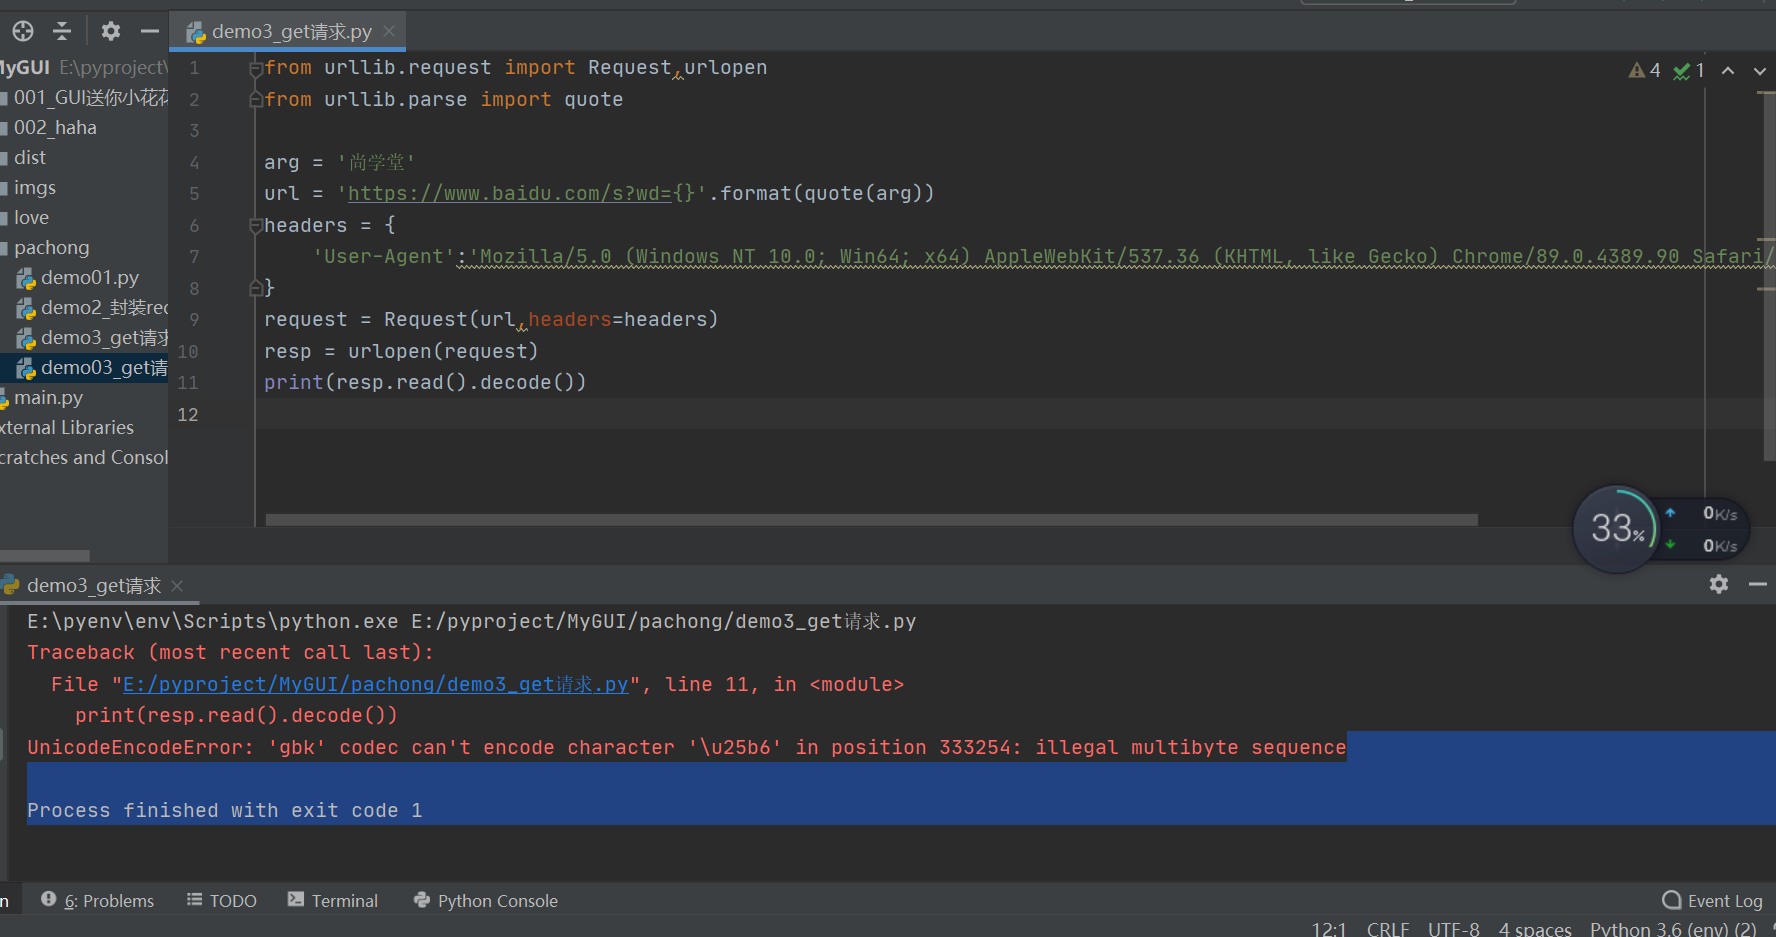Viewport: 1776px width, 937px height.
Task: Click the typo check indicator showing 1
Action: 1689,71
